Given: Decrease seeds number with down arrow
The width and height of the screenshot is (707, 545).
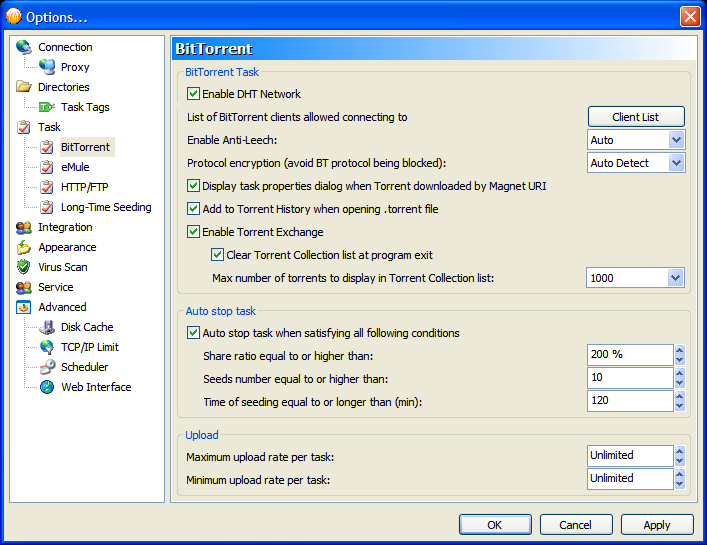Looking at the screenshot, I should (679, 383).
